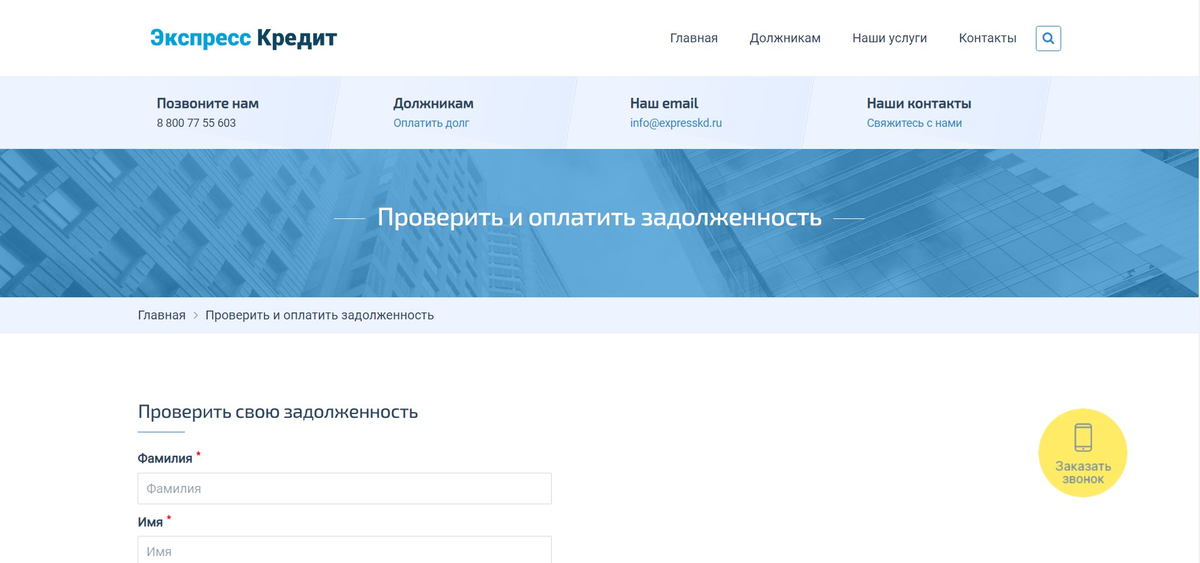
Task: Open Главная in the top navigation menu
Action: [x=693, y=38]
